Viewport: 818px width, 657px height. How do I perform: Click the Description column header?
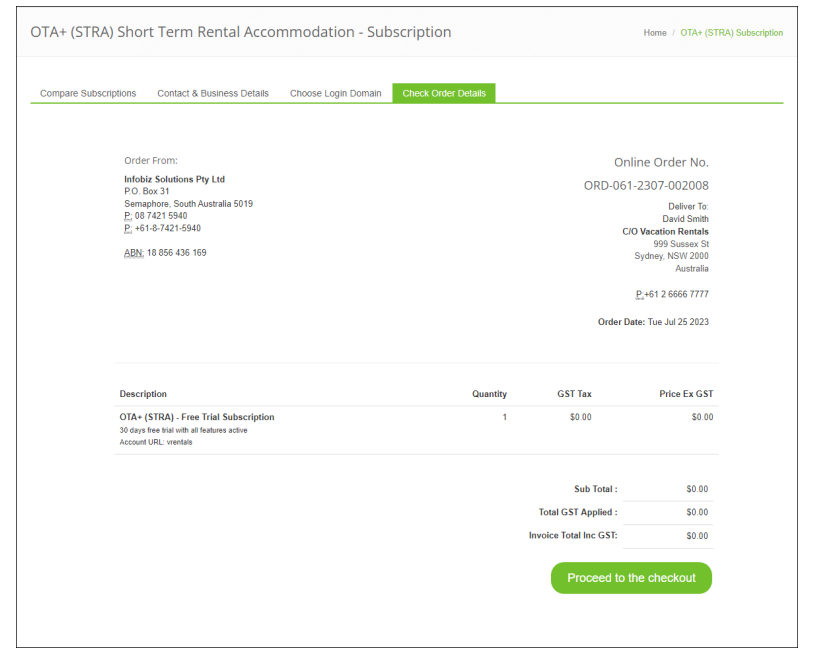click(143, 394)
